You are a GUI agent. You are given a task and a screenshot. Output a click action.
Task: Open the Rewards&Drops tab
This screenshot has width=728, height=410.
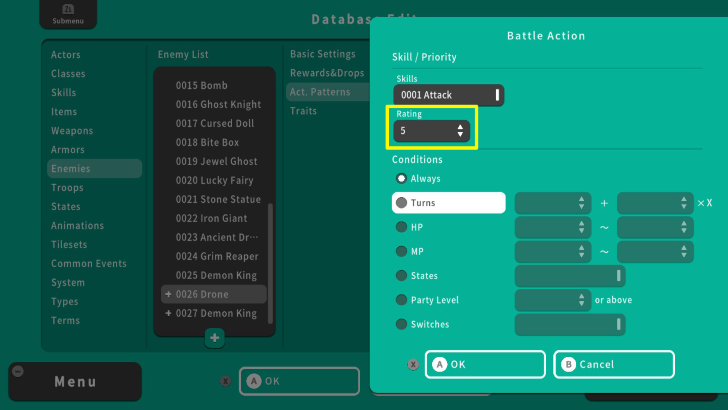(327, 73)
